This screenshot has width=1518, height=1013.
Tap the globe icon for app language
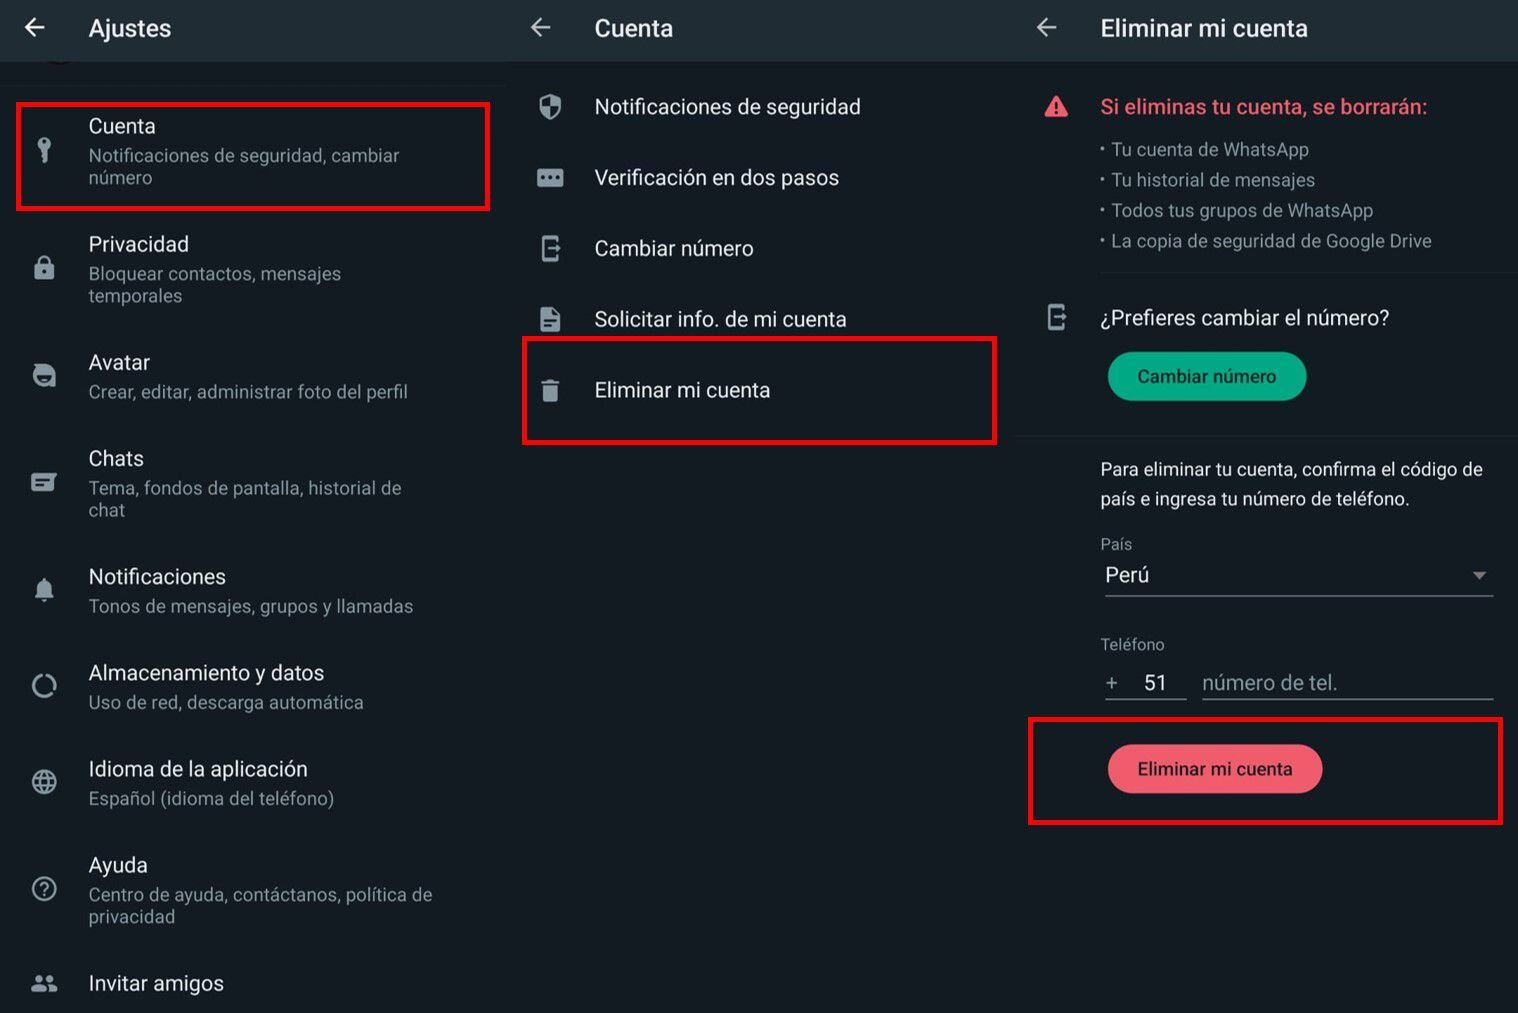(x=44, y=782)
